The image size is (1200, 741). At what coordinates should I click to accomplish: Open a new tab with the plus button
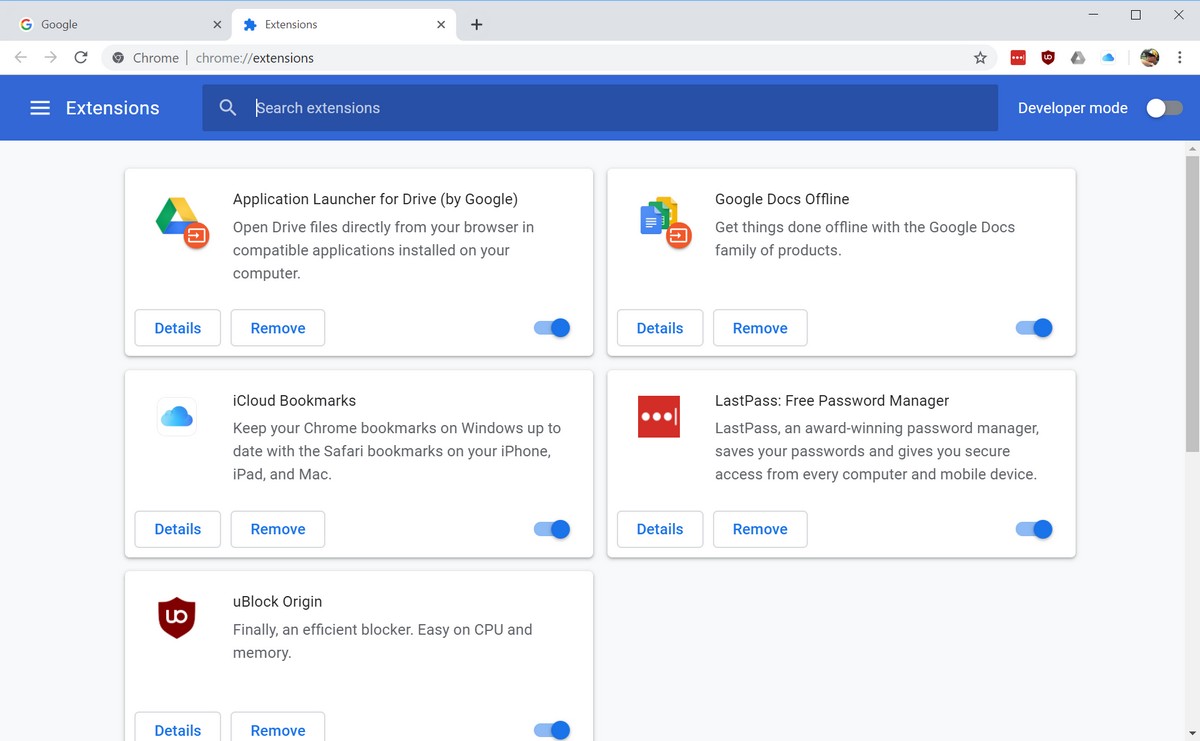point(477,24)
